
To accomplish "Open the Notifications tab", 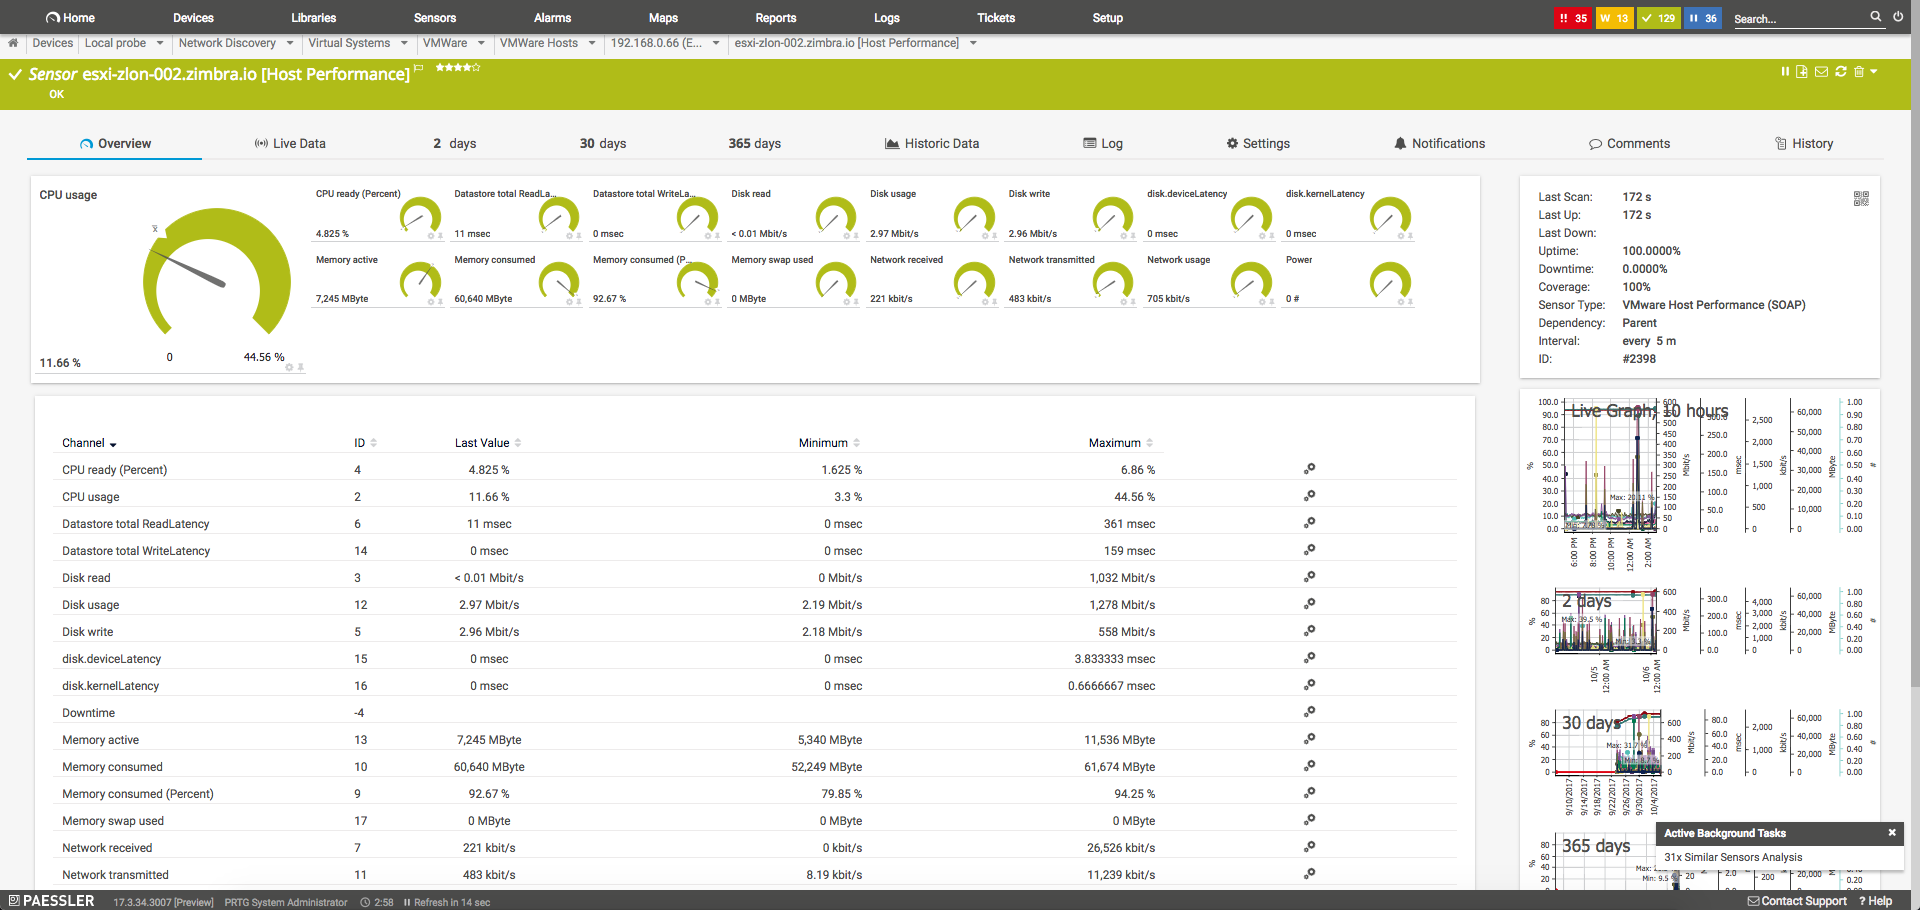I will (x=1440, y=144).
